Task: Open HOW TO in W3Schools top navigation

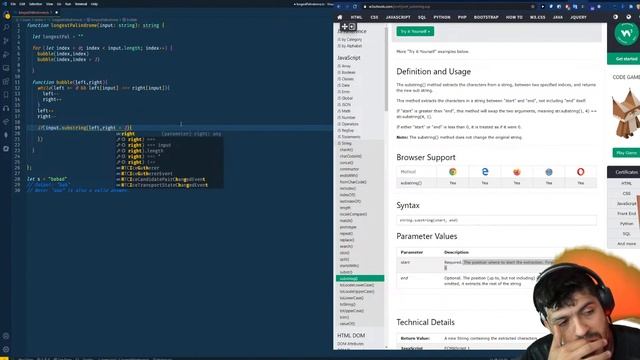Action: point(514,17)
